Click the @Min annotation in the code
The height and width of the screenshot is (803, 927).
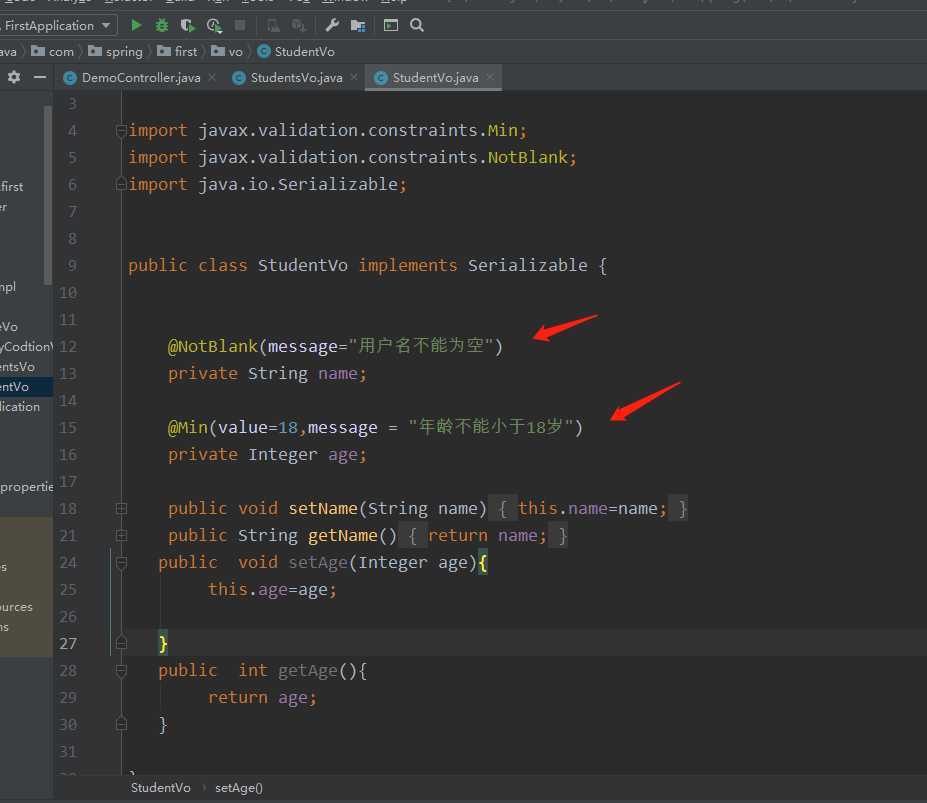[187, 428]
